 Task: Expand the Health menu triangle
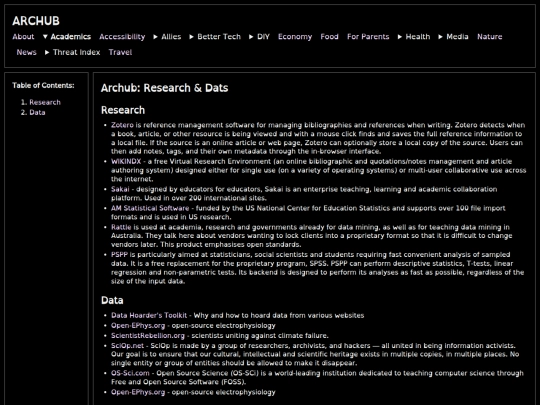(x=400, y=37)
